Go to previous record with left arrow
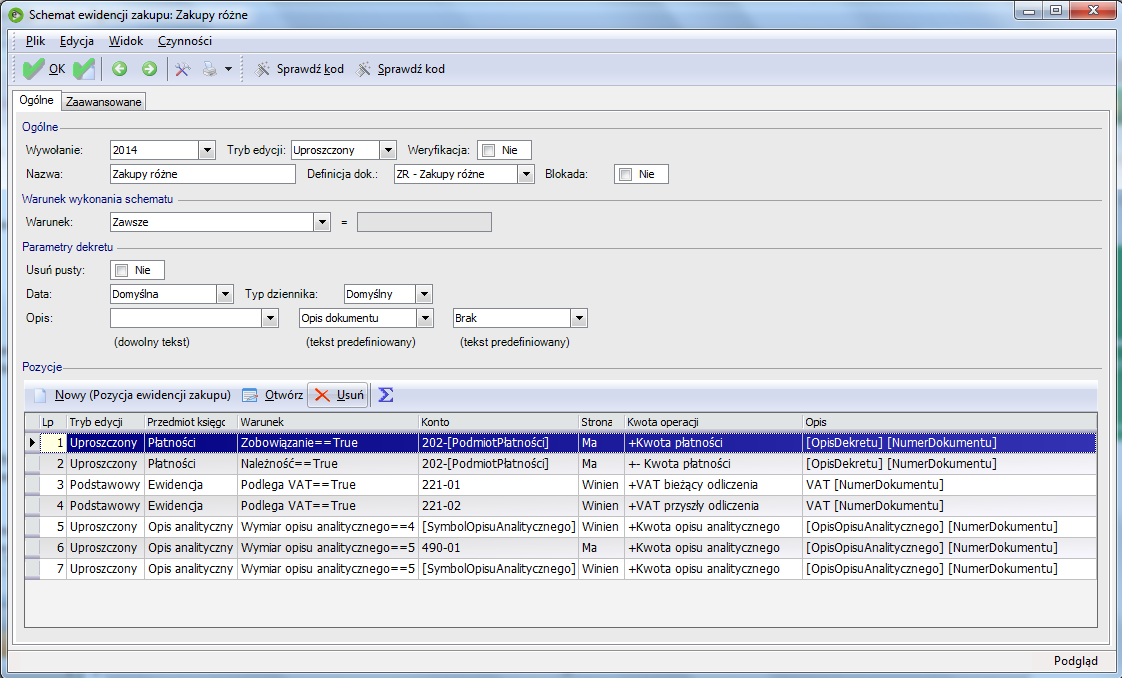This screenshot has width=1122, height=678. (x=119, y=69)
